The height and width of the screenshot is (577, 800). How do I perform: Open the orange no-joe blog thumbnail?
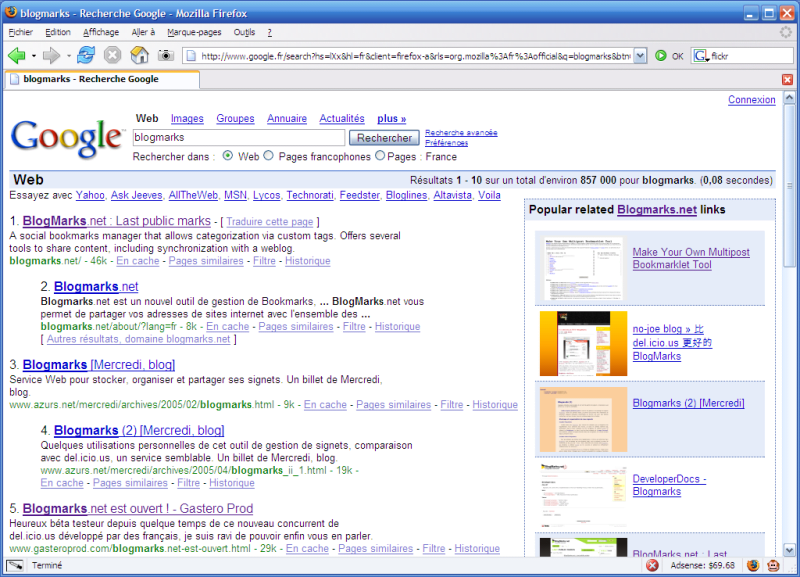click(x=584, y=343)
